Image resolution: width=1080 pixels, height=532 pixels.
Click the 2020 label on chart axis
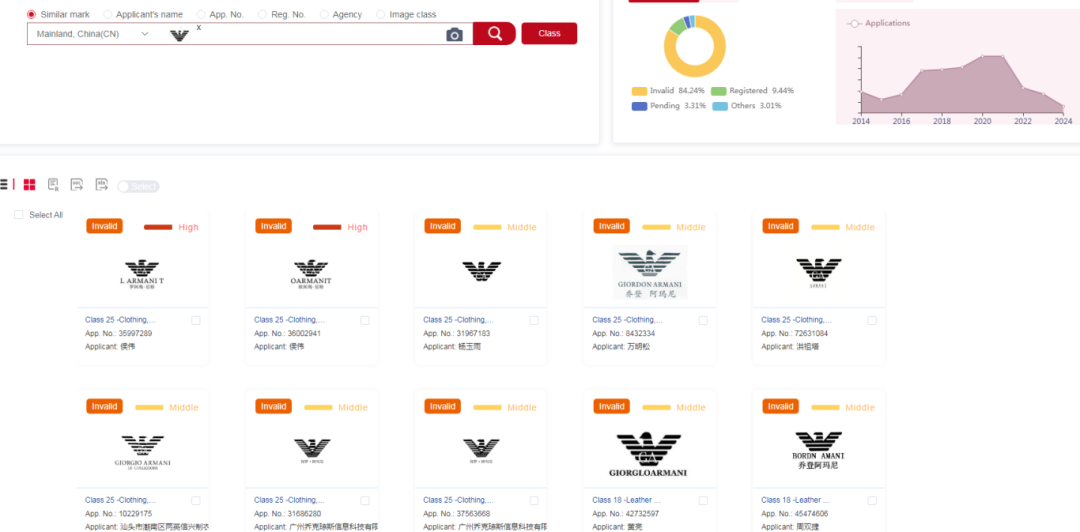click(x=982, y=121)
